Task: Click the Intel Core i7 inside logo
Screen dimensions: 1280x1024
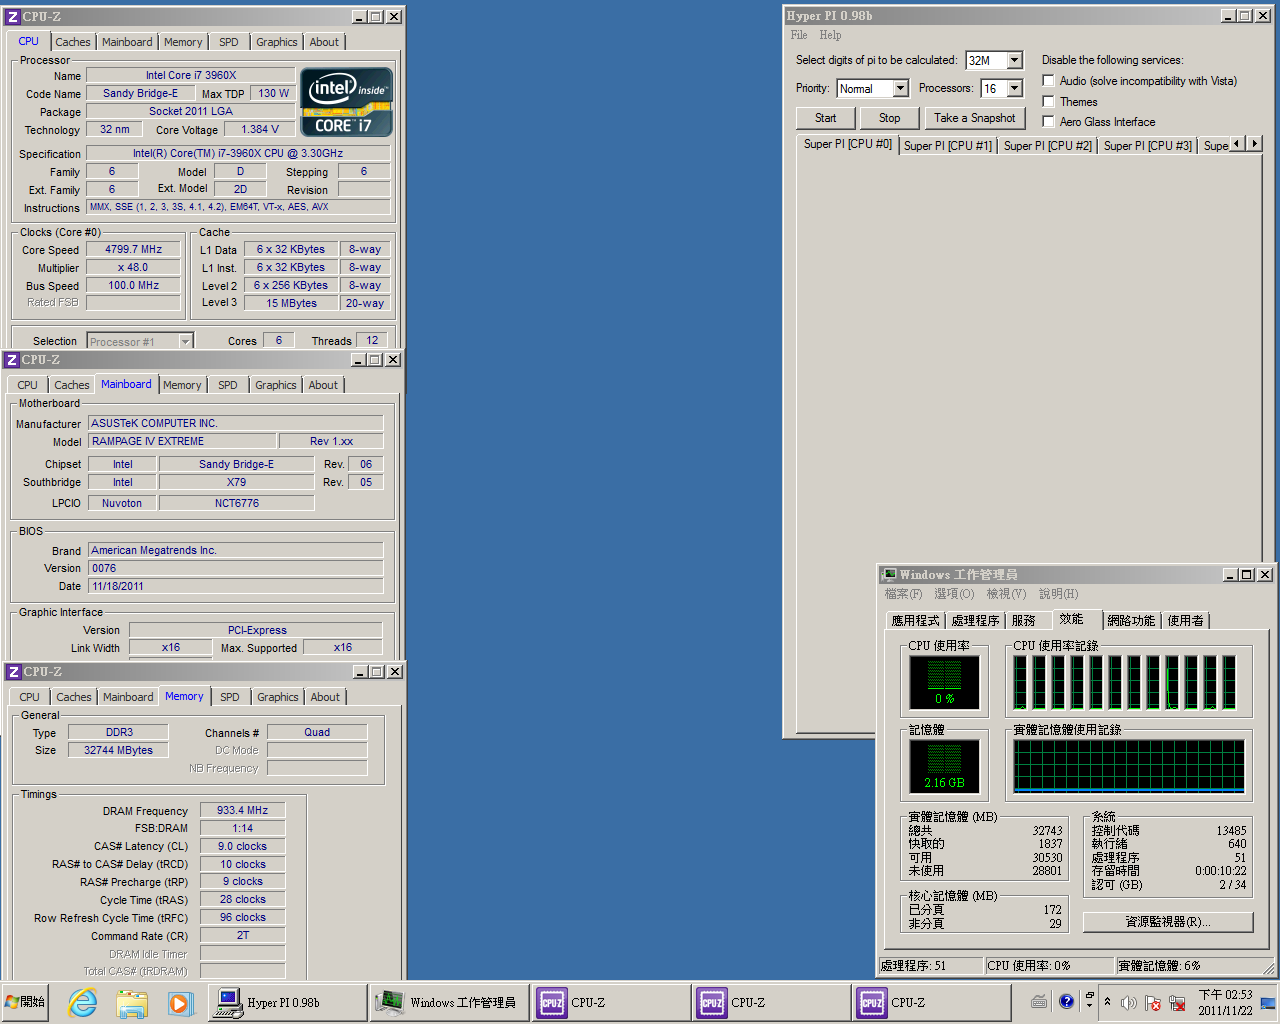Action: tap(346, 102)
